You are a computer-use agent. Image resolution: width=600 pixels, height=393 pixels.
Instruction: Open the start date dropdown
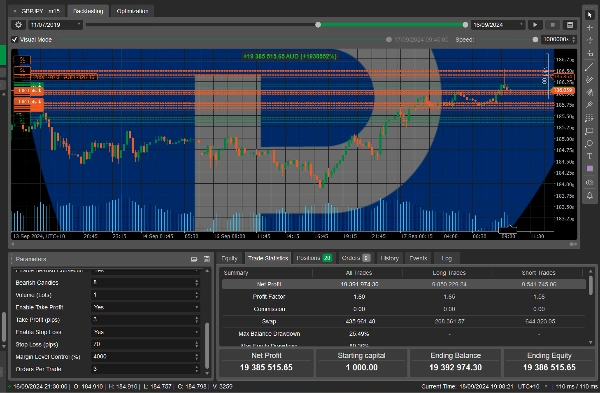[56, 25]
